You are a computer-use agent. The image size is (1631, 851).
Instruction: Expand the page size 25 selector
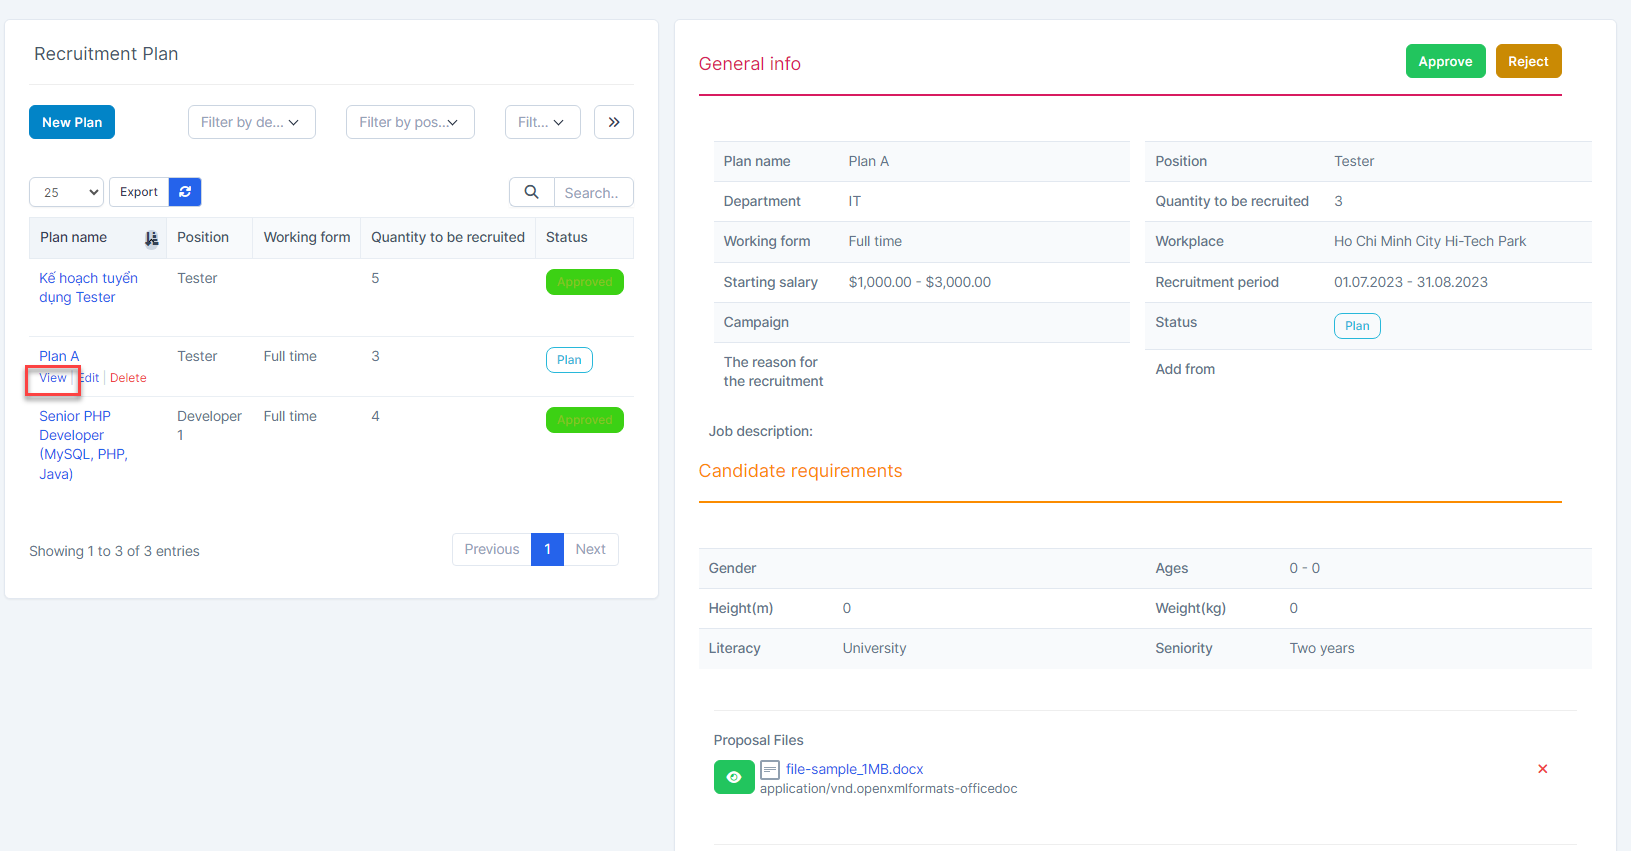click(66, 192)
